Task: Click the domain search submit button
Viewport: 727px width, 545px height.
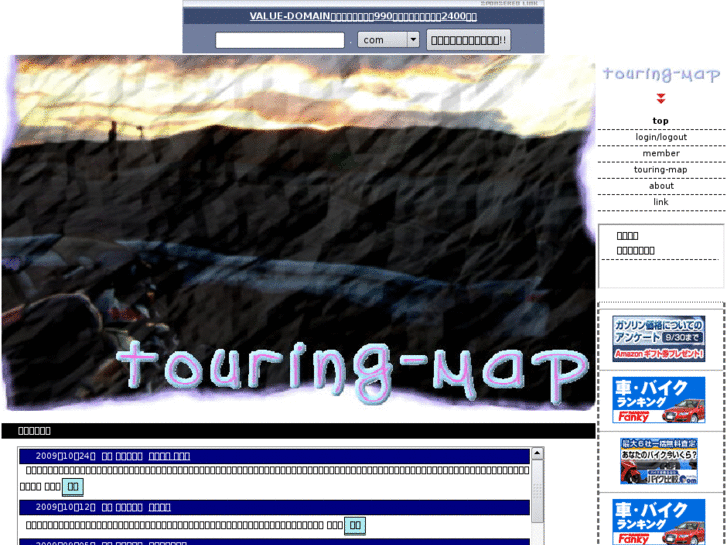Action: (468, 40)
